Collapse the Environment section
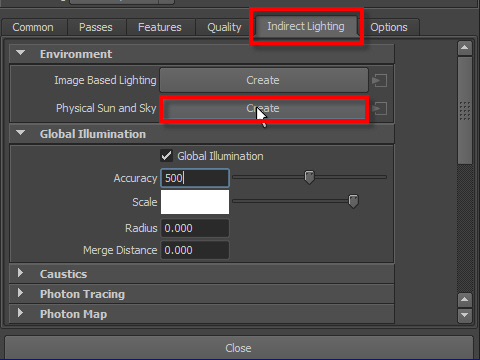The height and width of the screenshot is (360, 480). coord(21,53)
